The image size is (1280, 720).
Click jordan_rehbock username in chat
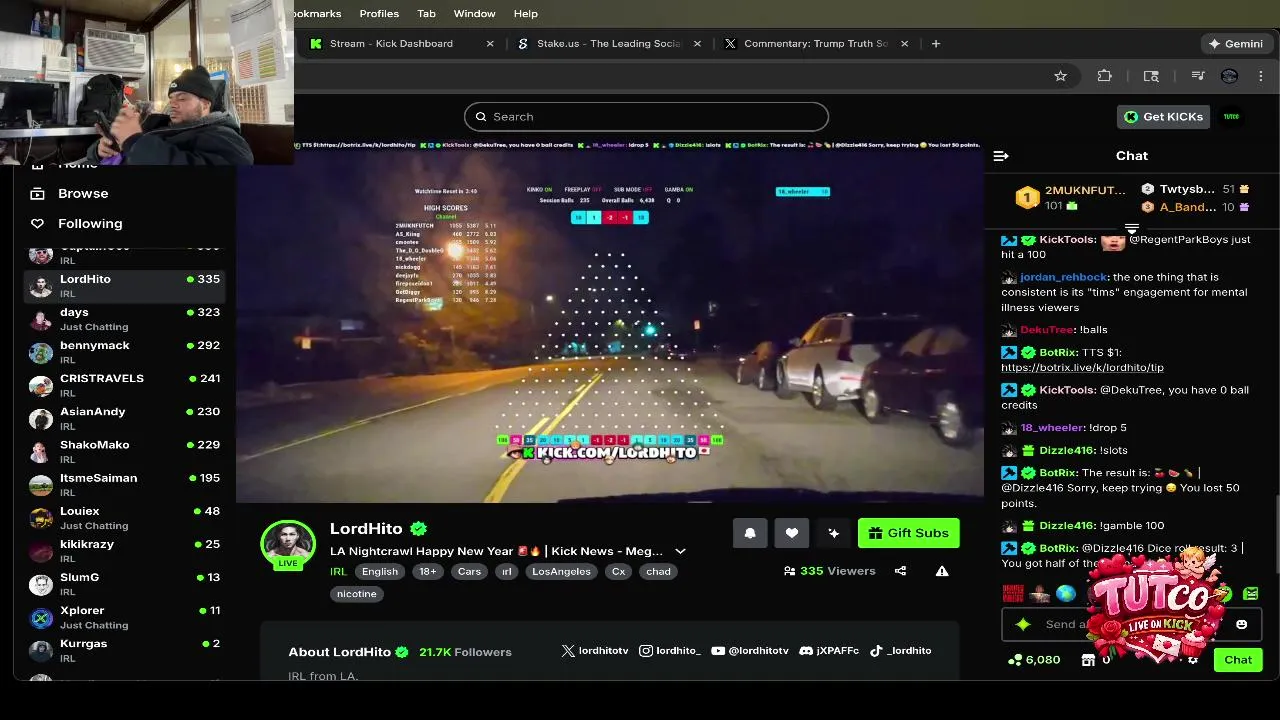[1064, 277]
